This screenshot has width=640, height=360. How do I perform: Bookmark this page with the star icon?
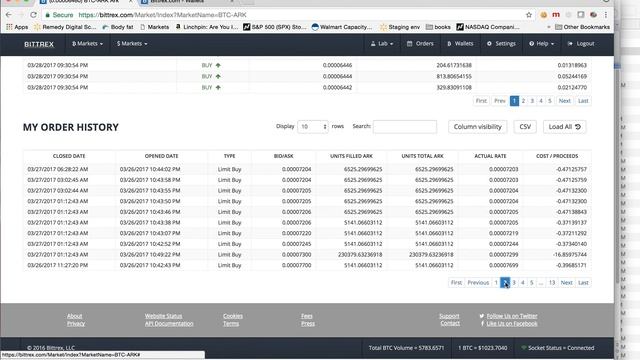tap(529, 15)
